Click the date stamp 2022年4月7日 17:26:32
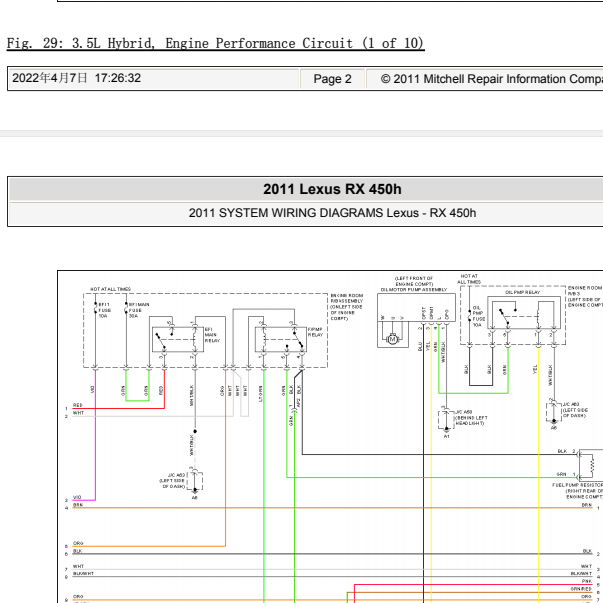603x603 pixels. coord(77,78)
